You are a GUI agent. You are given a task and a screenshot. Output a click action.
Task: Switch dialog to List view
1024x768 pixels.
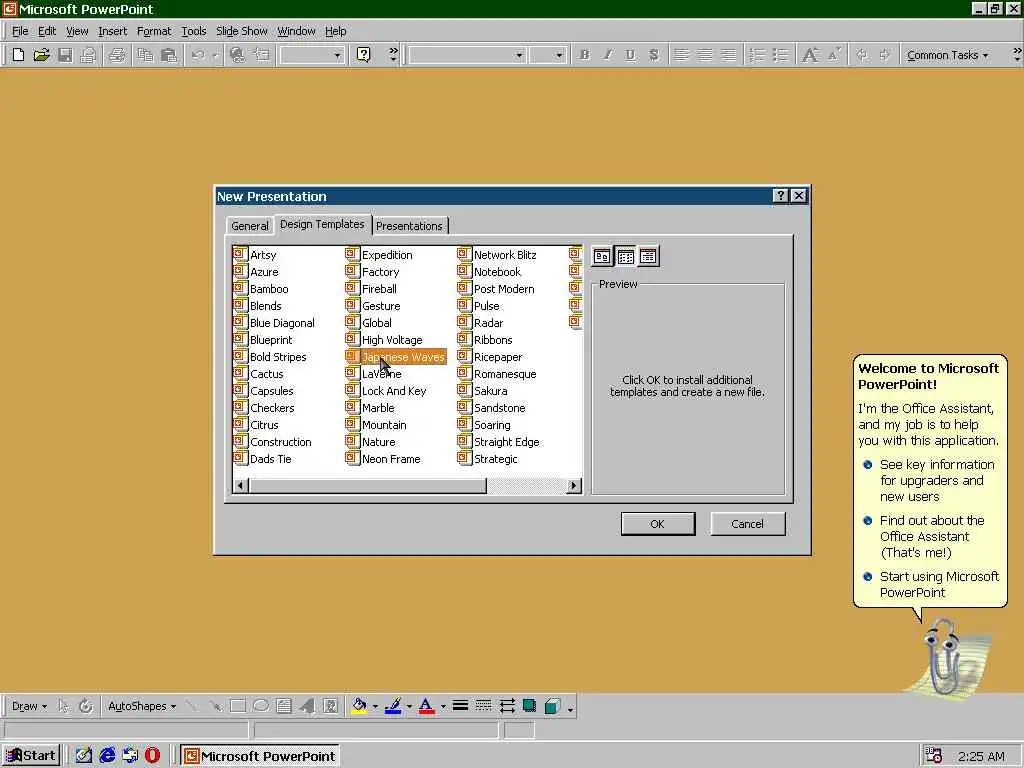point(626,256)
